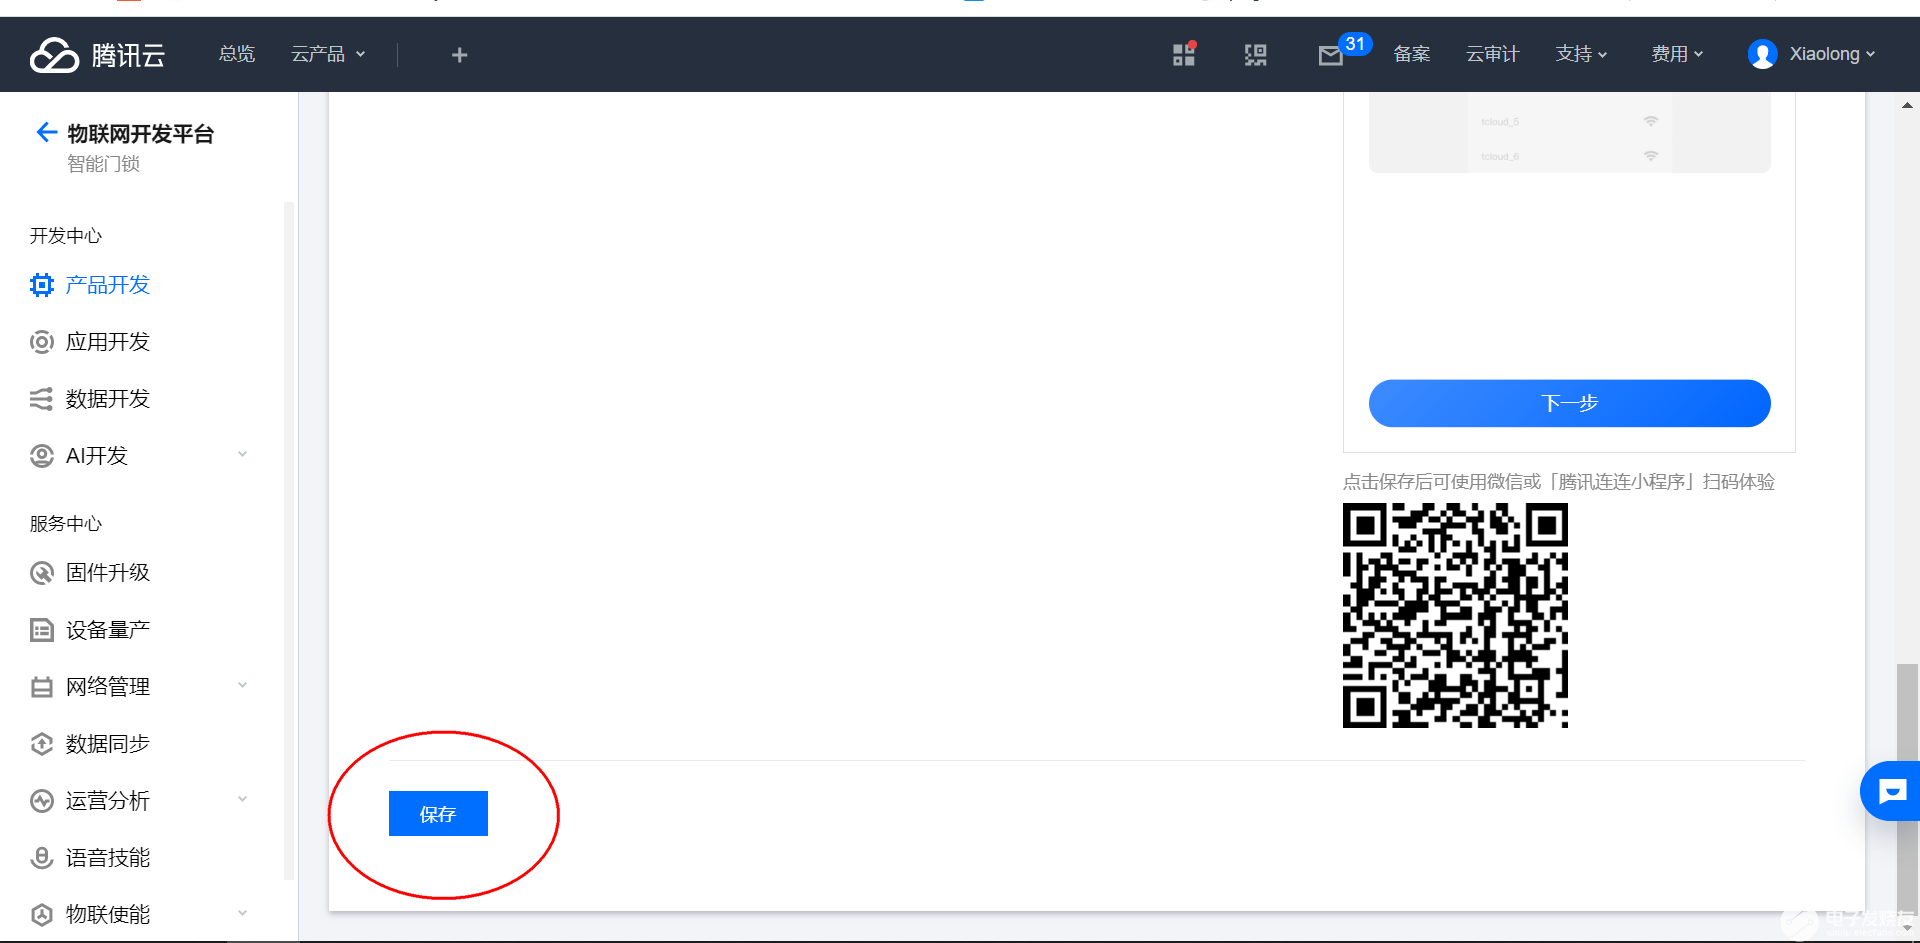Expand the 物联使能 submenu chevron
The height and width of the screenshot is (943, 1920).
[242, 914]
